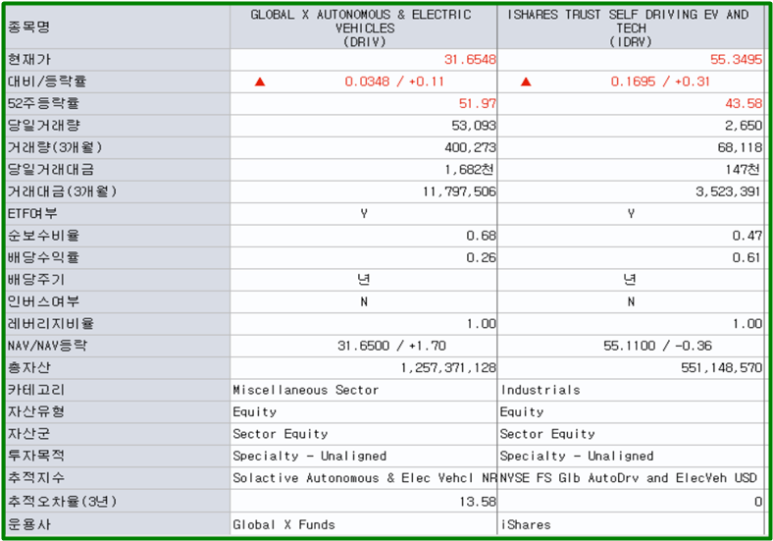Click the 투자목적 row label
Screen dimensions: 773x541
[36, 455]
